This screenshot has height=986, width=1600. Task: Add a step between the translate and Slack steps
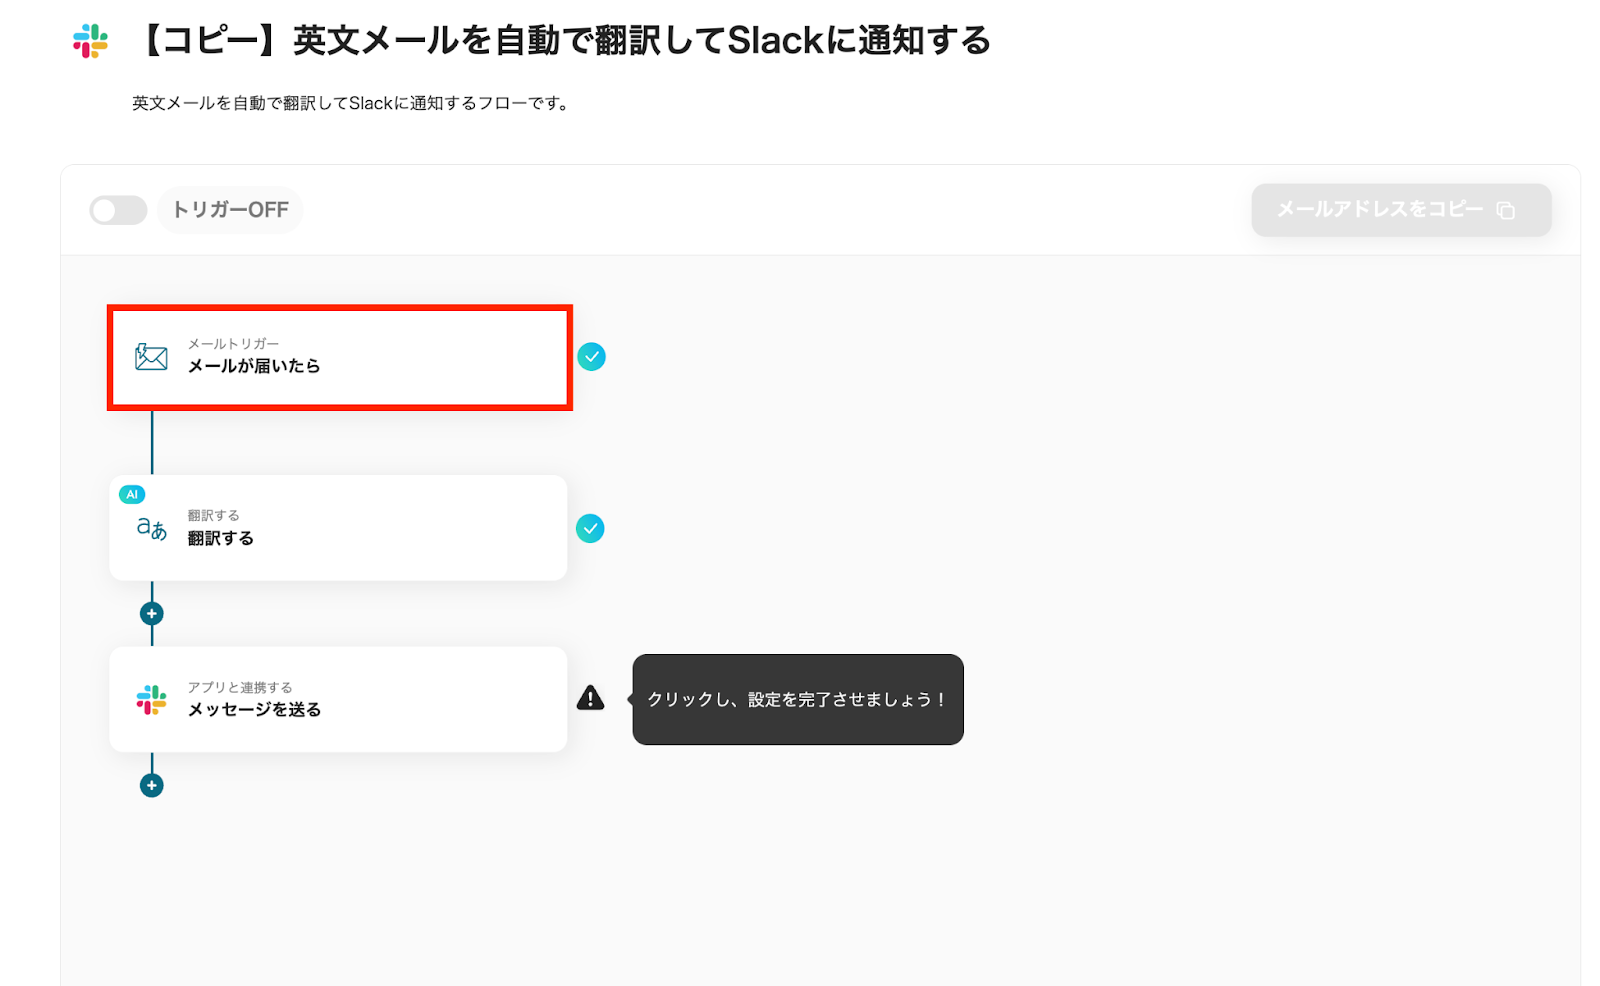[151, 614]
